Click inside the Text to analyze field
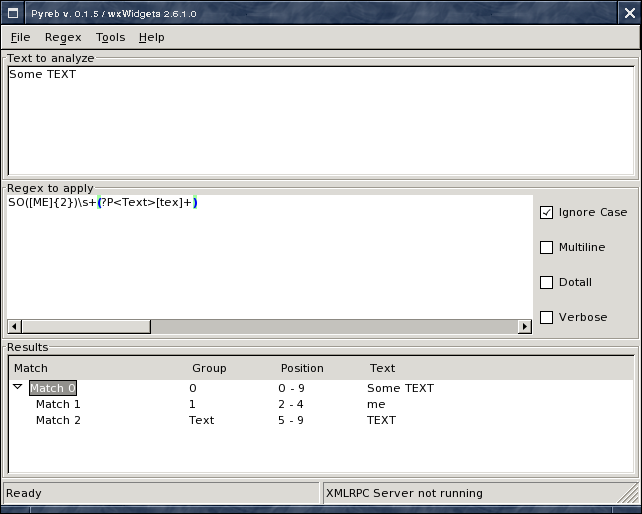 pyautogui.click(x=320, y=120)
